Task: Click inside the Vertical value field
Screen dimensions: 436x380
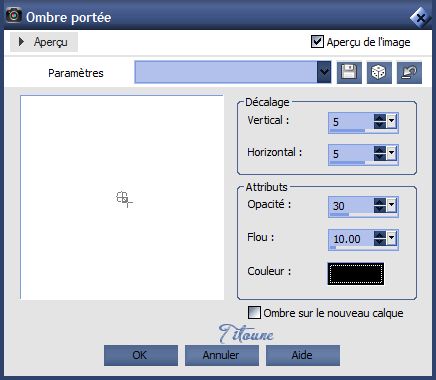Action: [351, 122]
